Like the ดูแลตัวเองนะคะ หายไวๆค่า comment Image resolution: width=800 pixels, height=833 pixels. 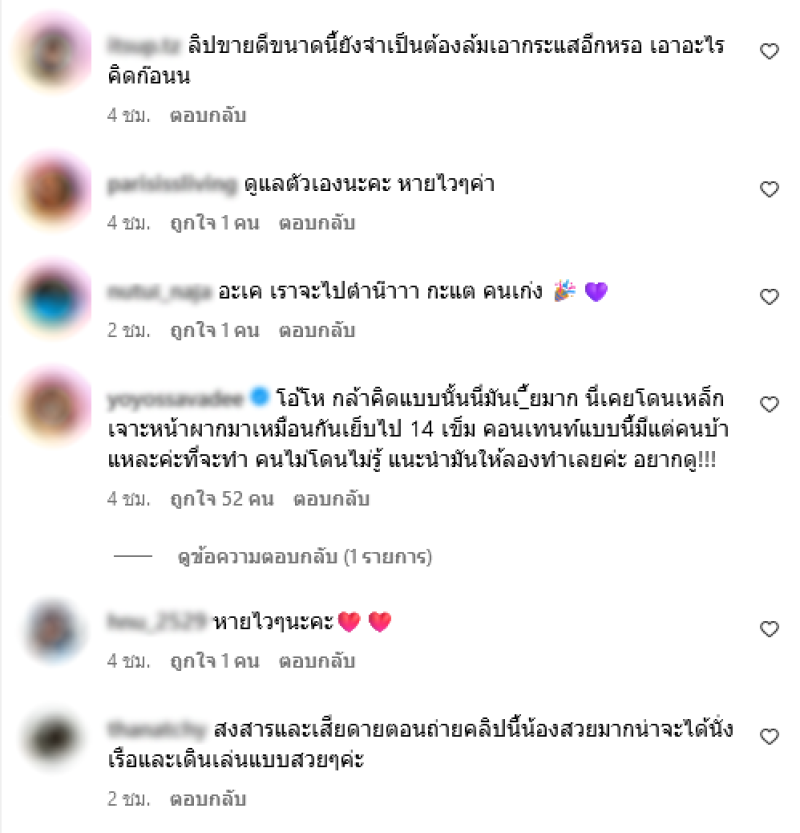point(769,189)
